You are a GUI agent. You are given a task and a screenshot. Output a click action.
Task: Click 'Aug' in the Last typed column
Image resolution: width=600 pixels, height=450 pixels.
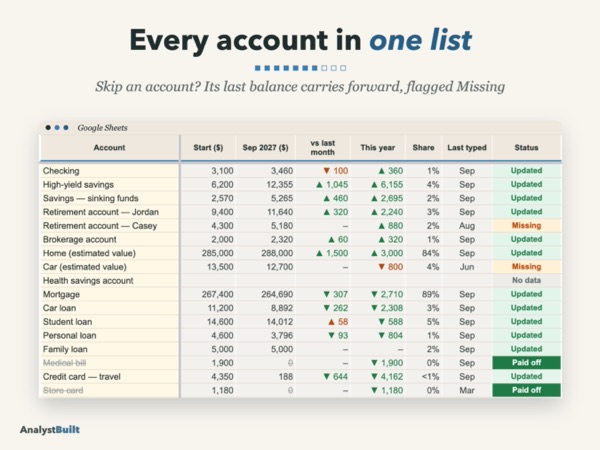click(x=467, y=226)
